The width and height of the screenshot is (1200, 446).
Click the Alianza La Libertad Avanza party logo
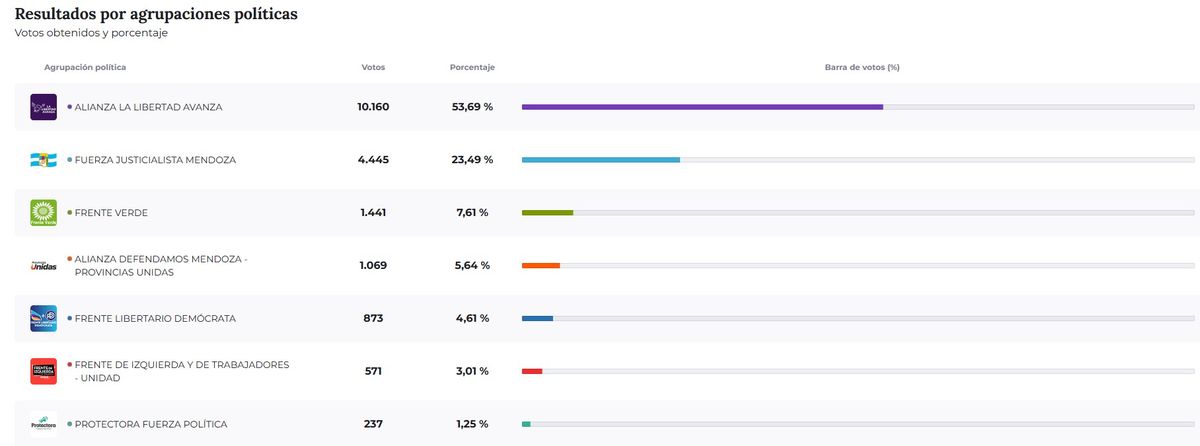click(43, 107)
